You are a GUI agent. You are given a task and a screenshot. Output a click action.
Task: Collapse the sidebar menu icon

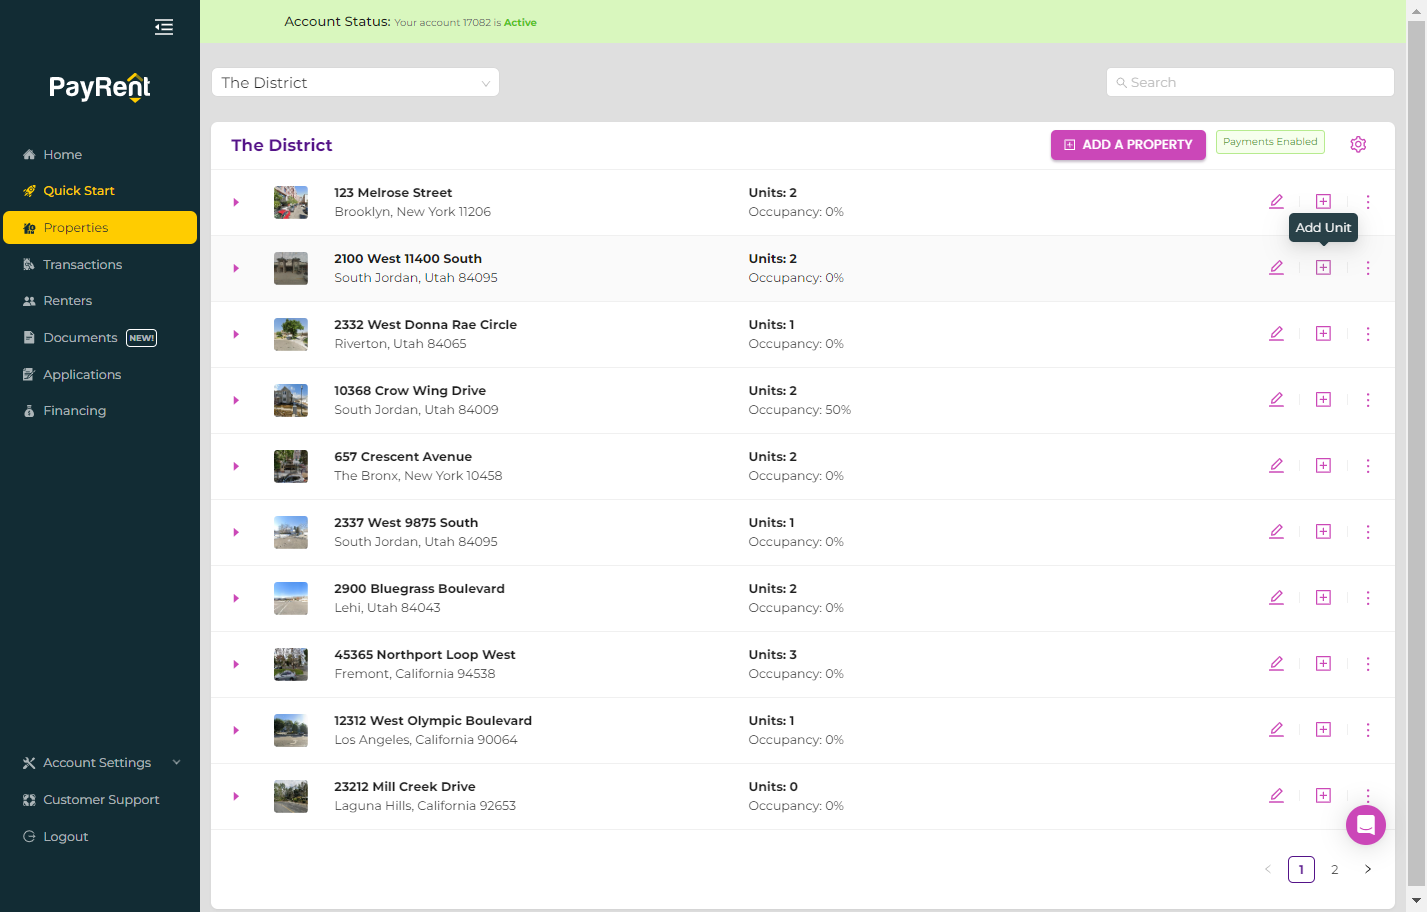click(x=164, y=27)
